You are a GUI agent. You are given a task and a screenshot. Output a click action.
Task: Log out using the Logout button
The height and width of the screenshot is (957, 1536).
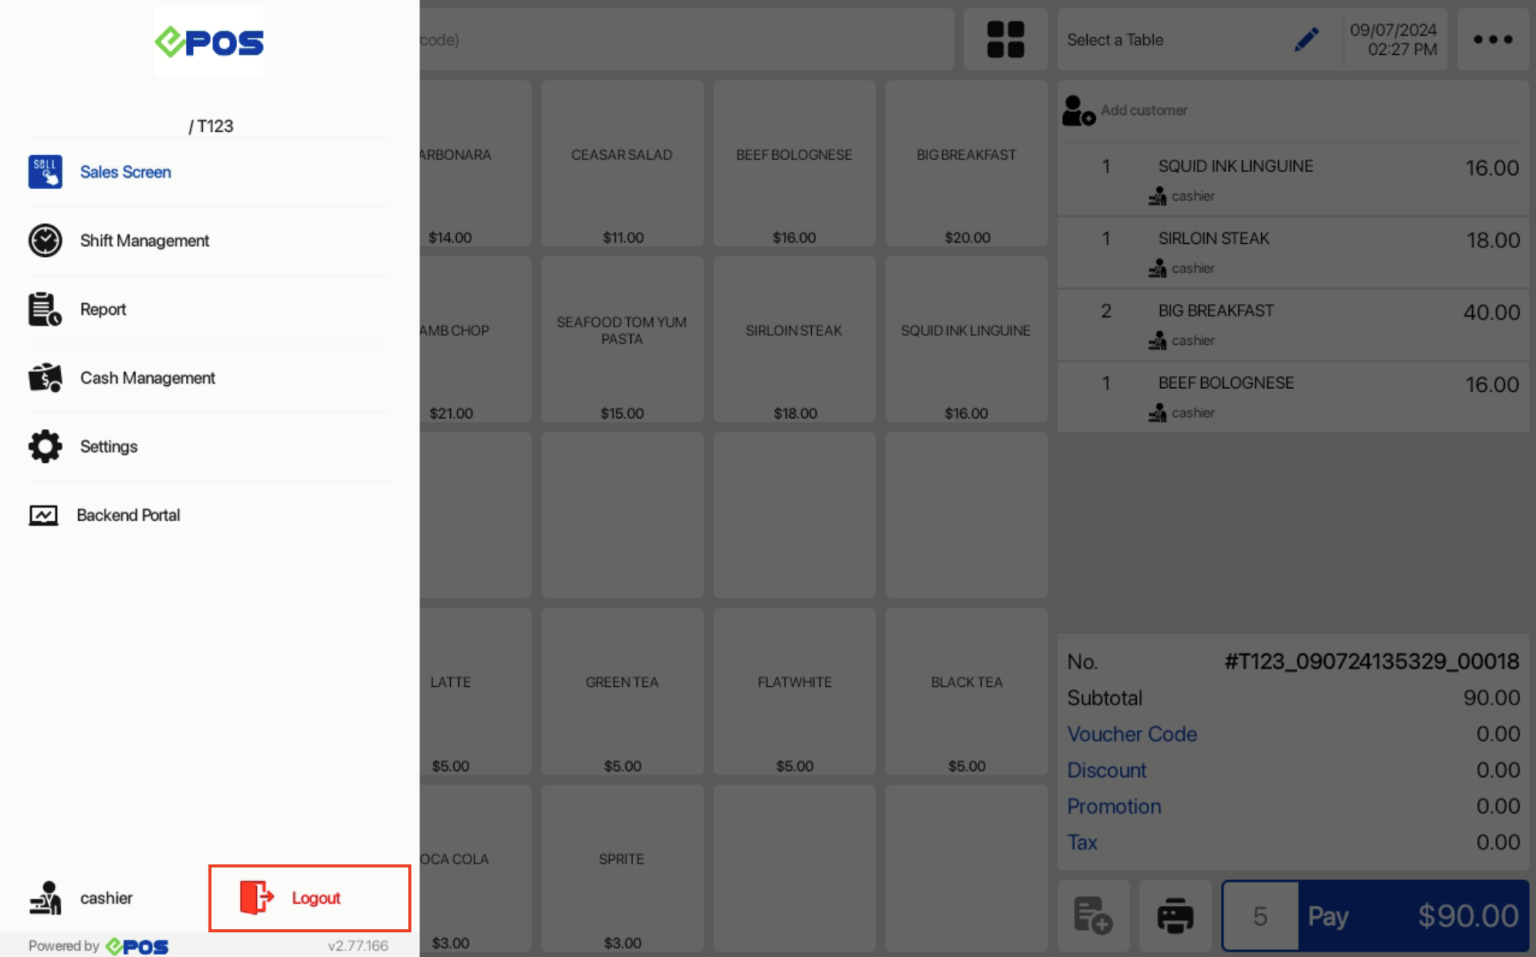[310, 898]
